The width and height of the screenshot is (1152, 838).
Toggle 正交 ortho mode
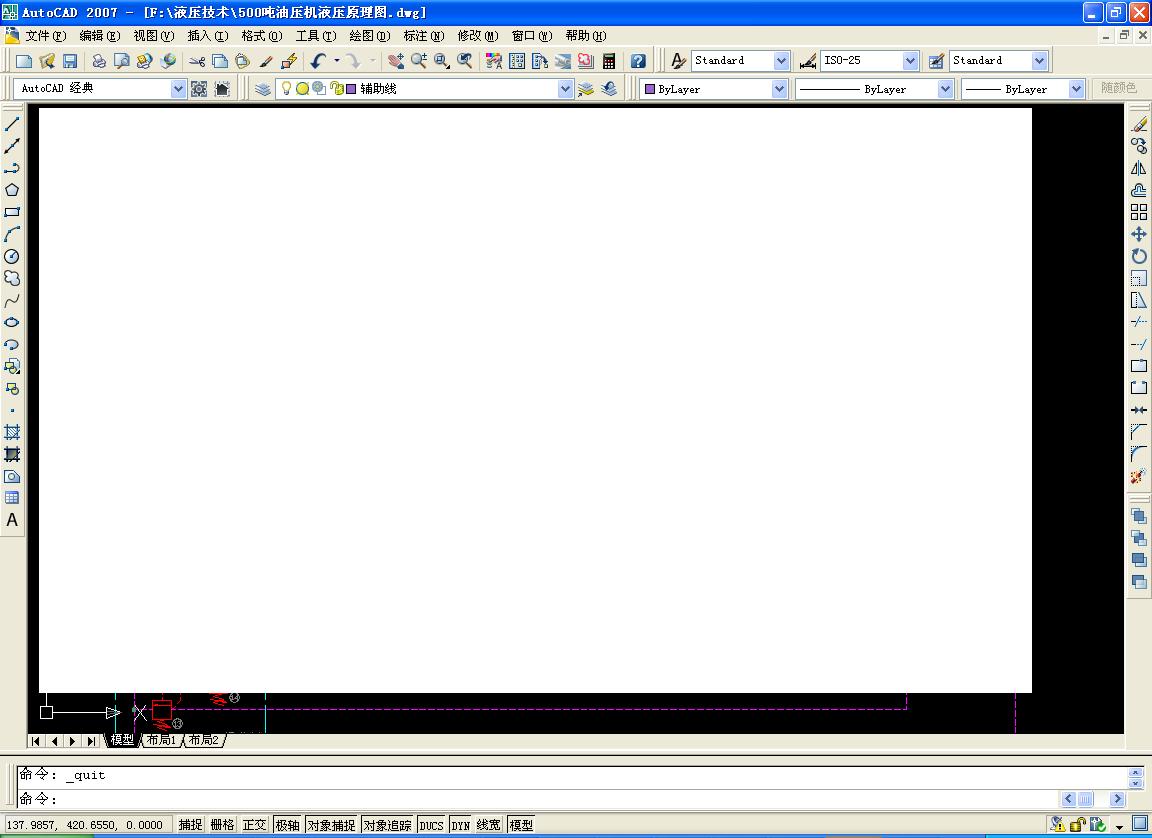click(254, 825)
